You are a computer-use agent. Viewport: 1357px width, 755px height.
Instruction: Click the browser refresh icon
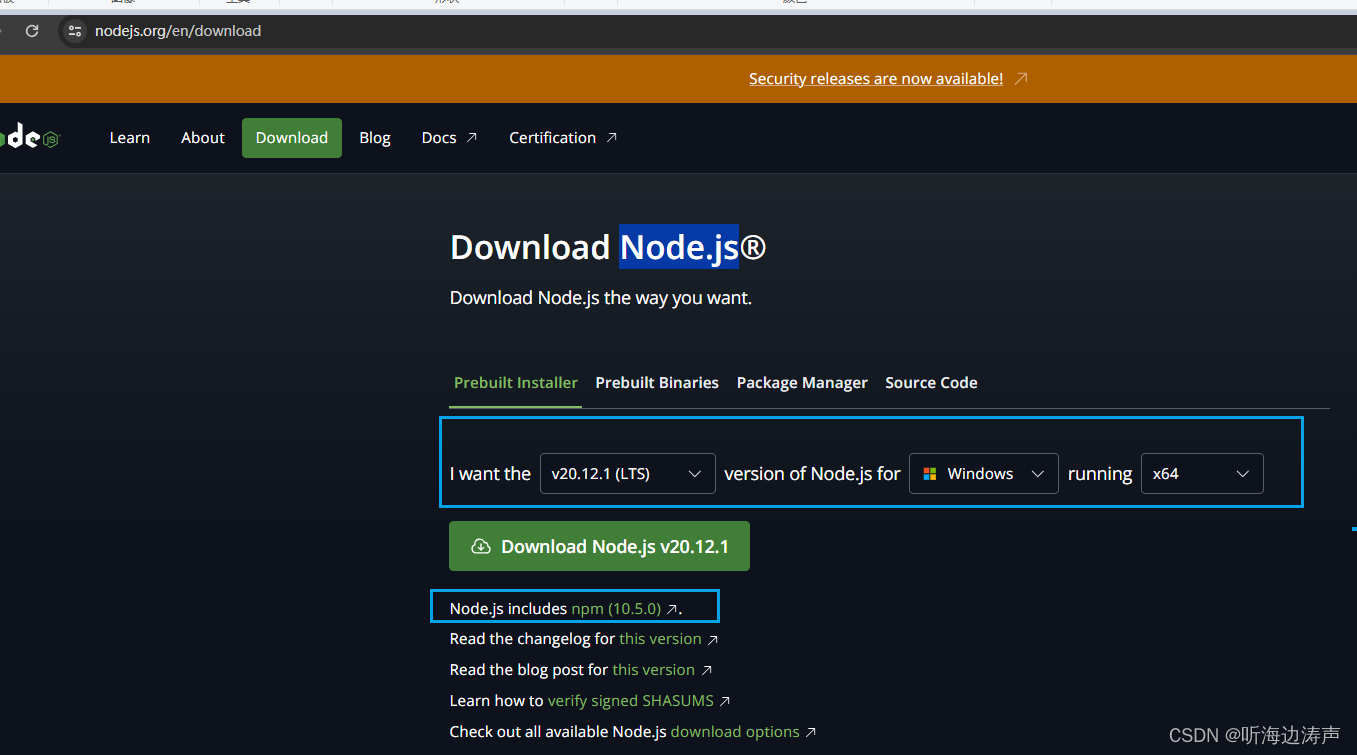pos(33,31)
